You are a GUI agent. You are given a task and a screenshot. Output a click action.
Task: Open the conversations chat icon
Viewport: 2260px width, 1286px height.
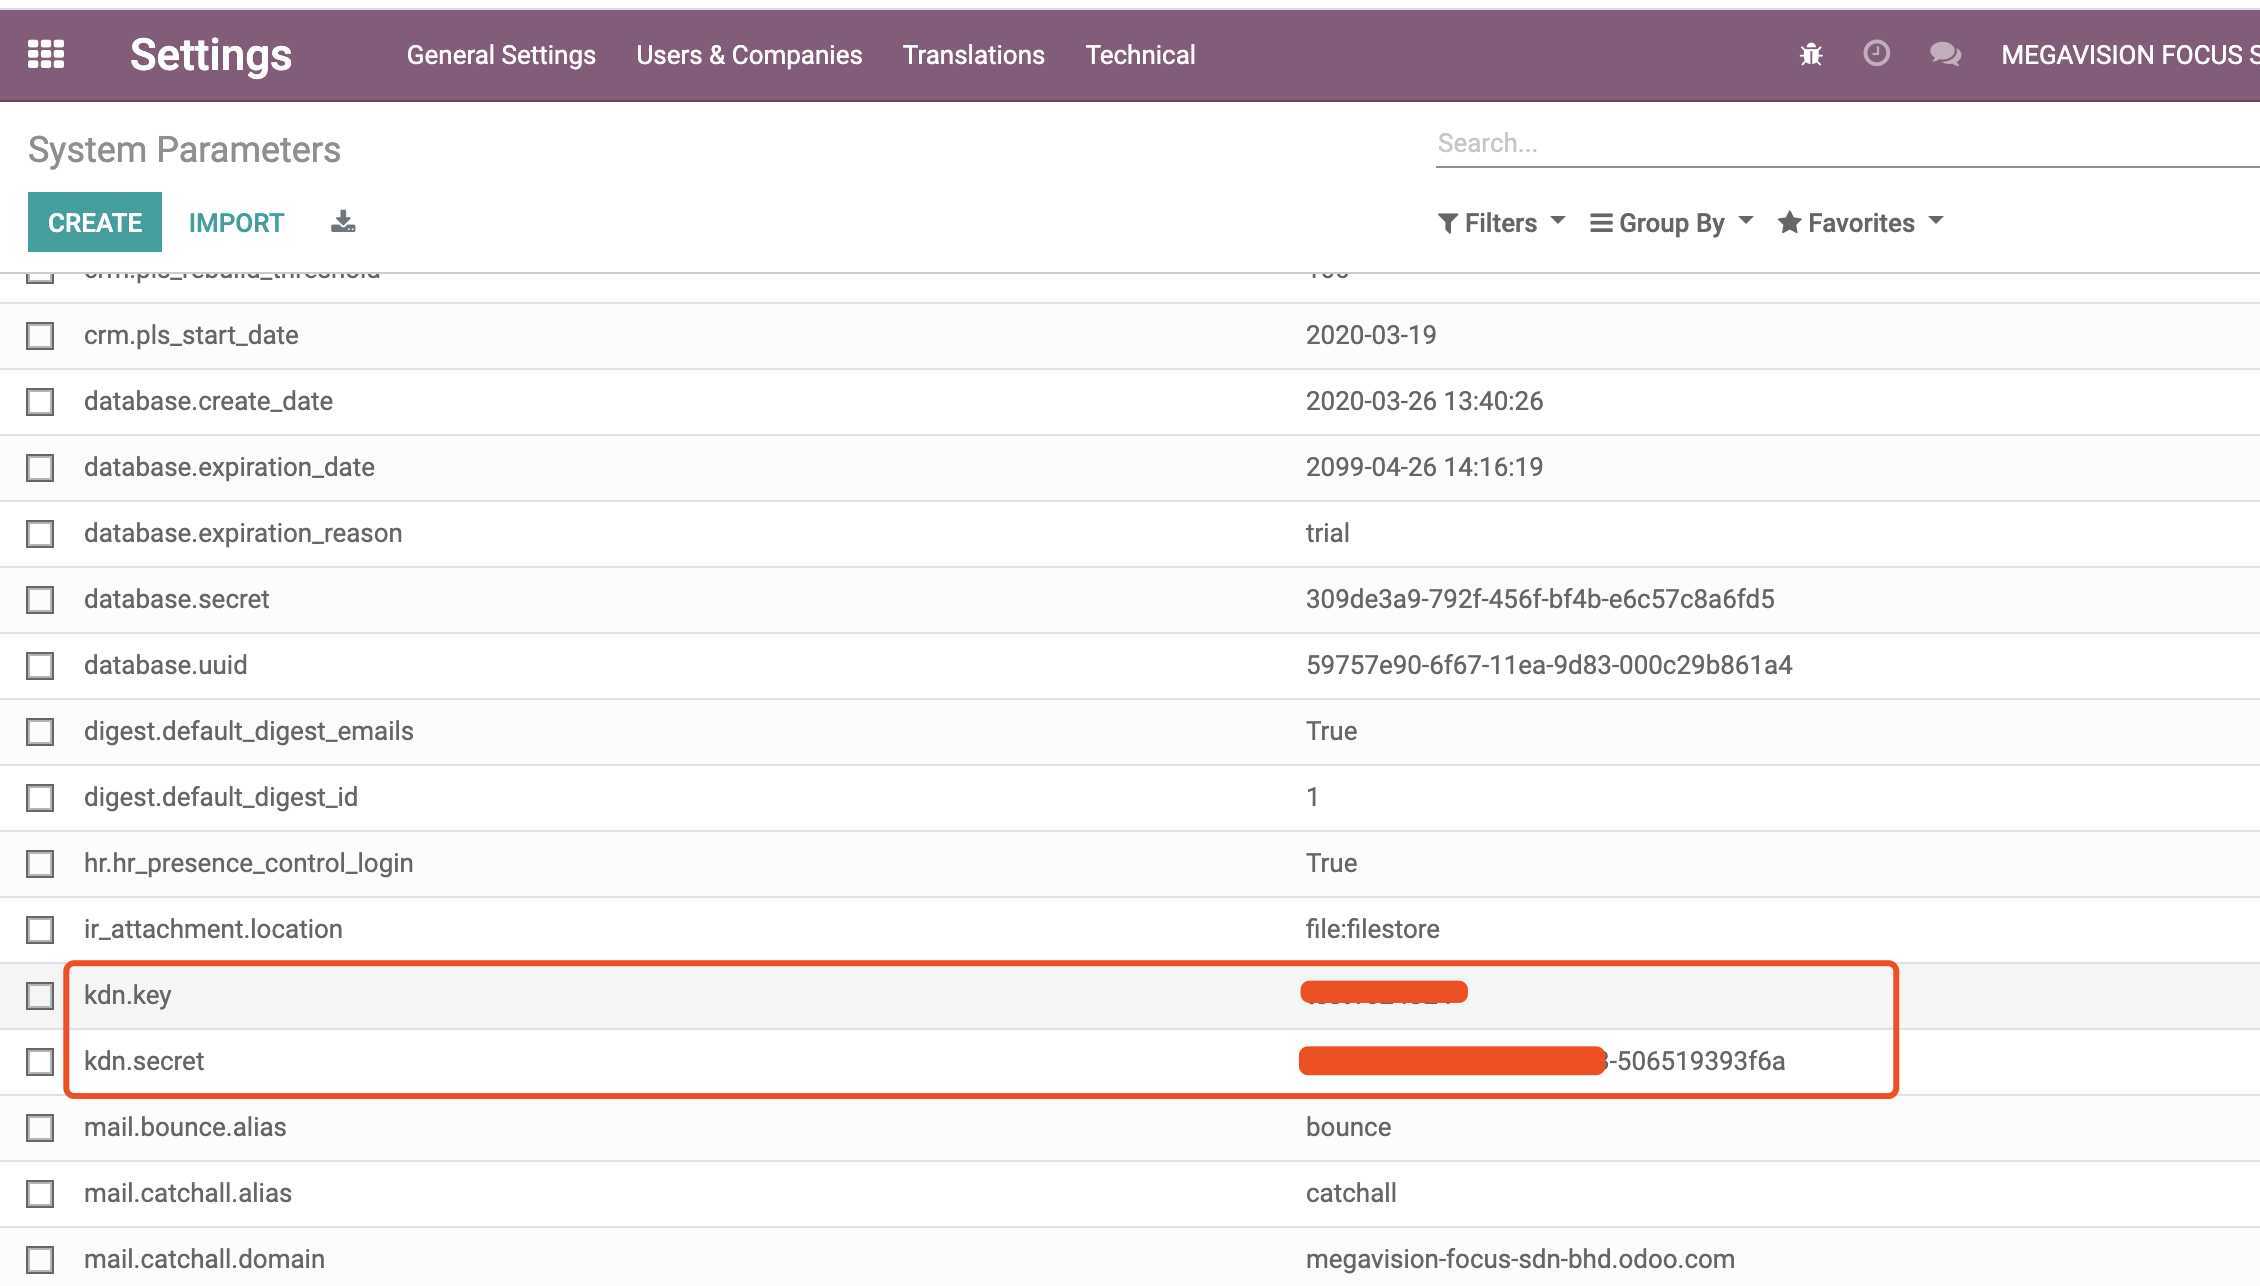(1944, 54)
